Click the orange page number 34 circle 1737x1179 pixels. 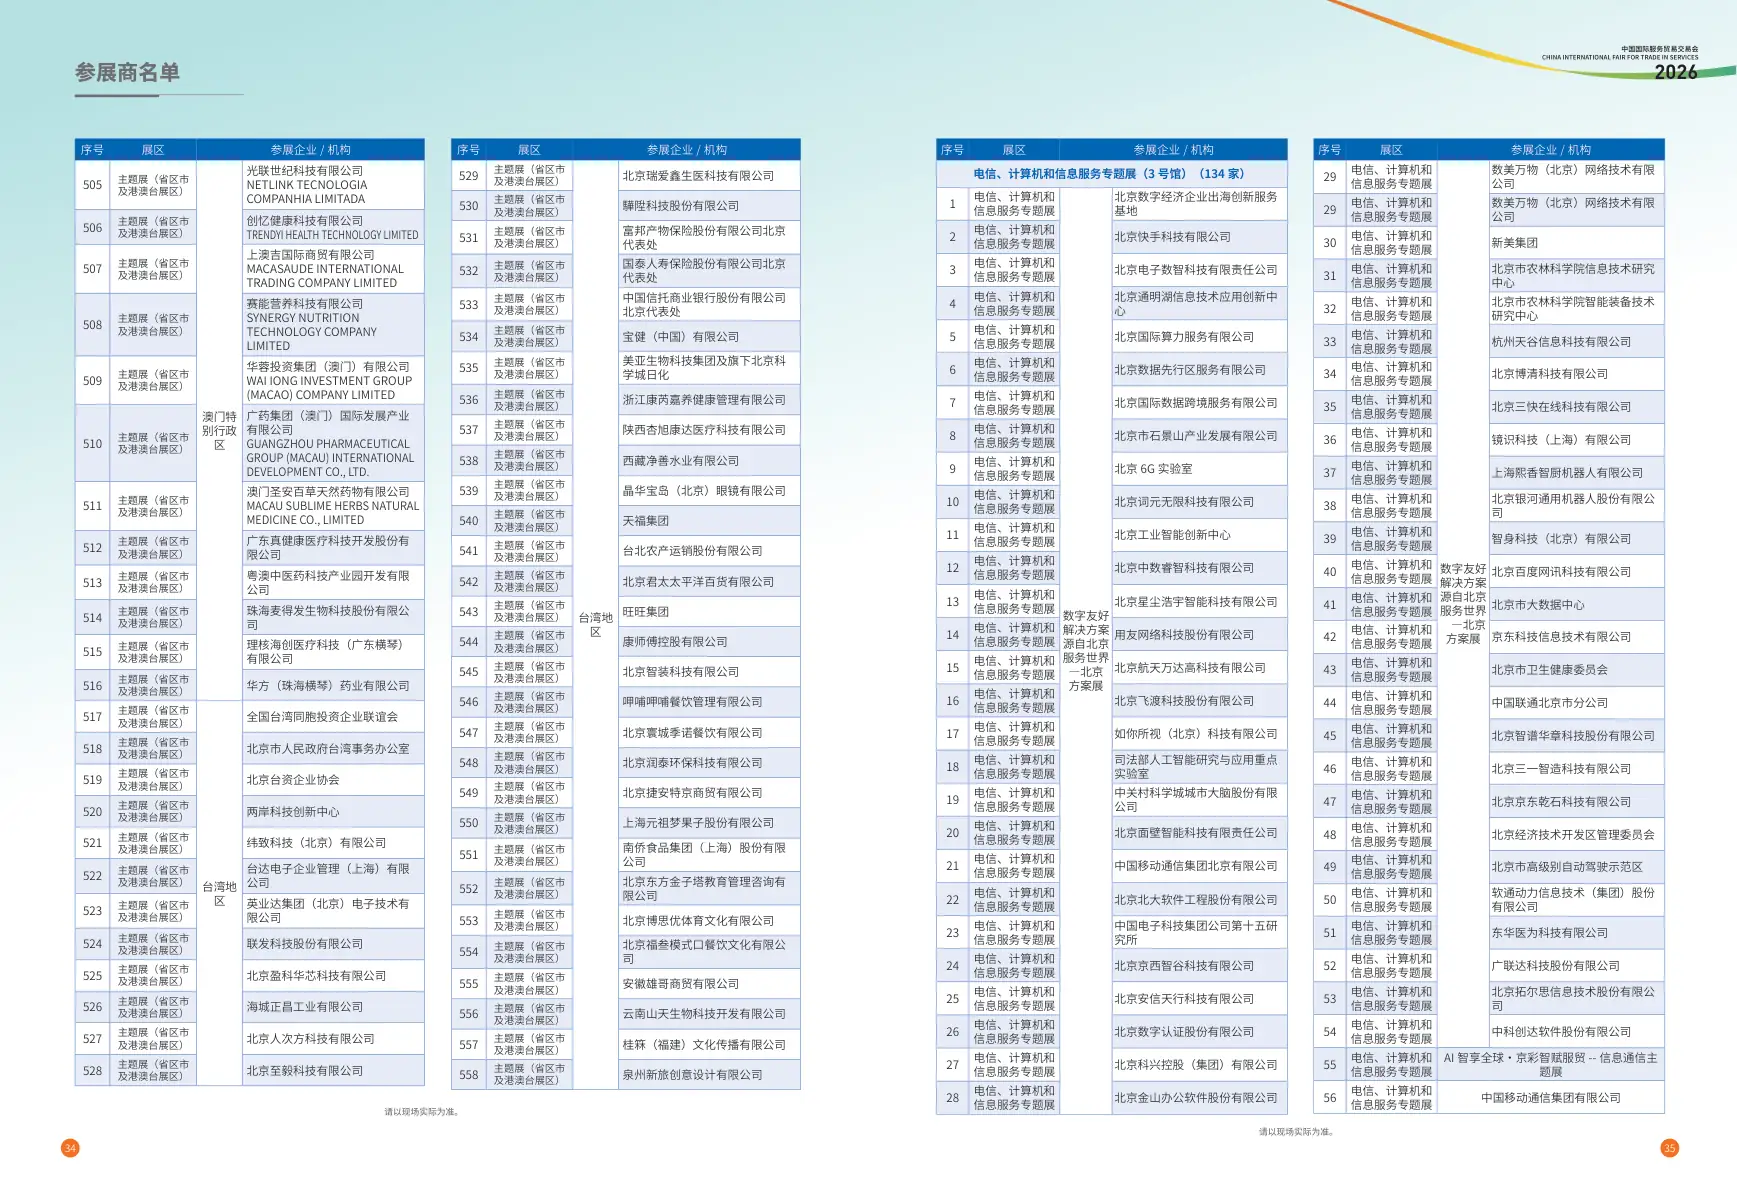(70, 1148)
